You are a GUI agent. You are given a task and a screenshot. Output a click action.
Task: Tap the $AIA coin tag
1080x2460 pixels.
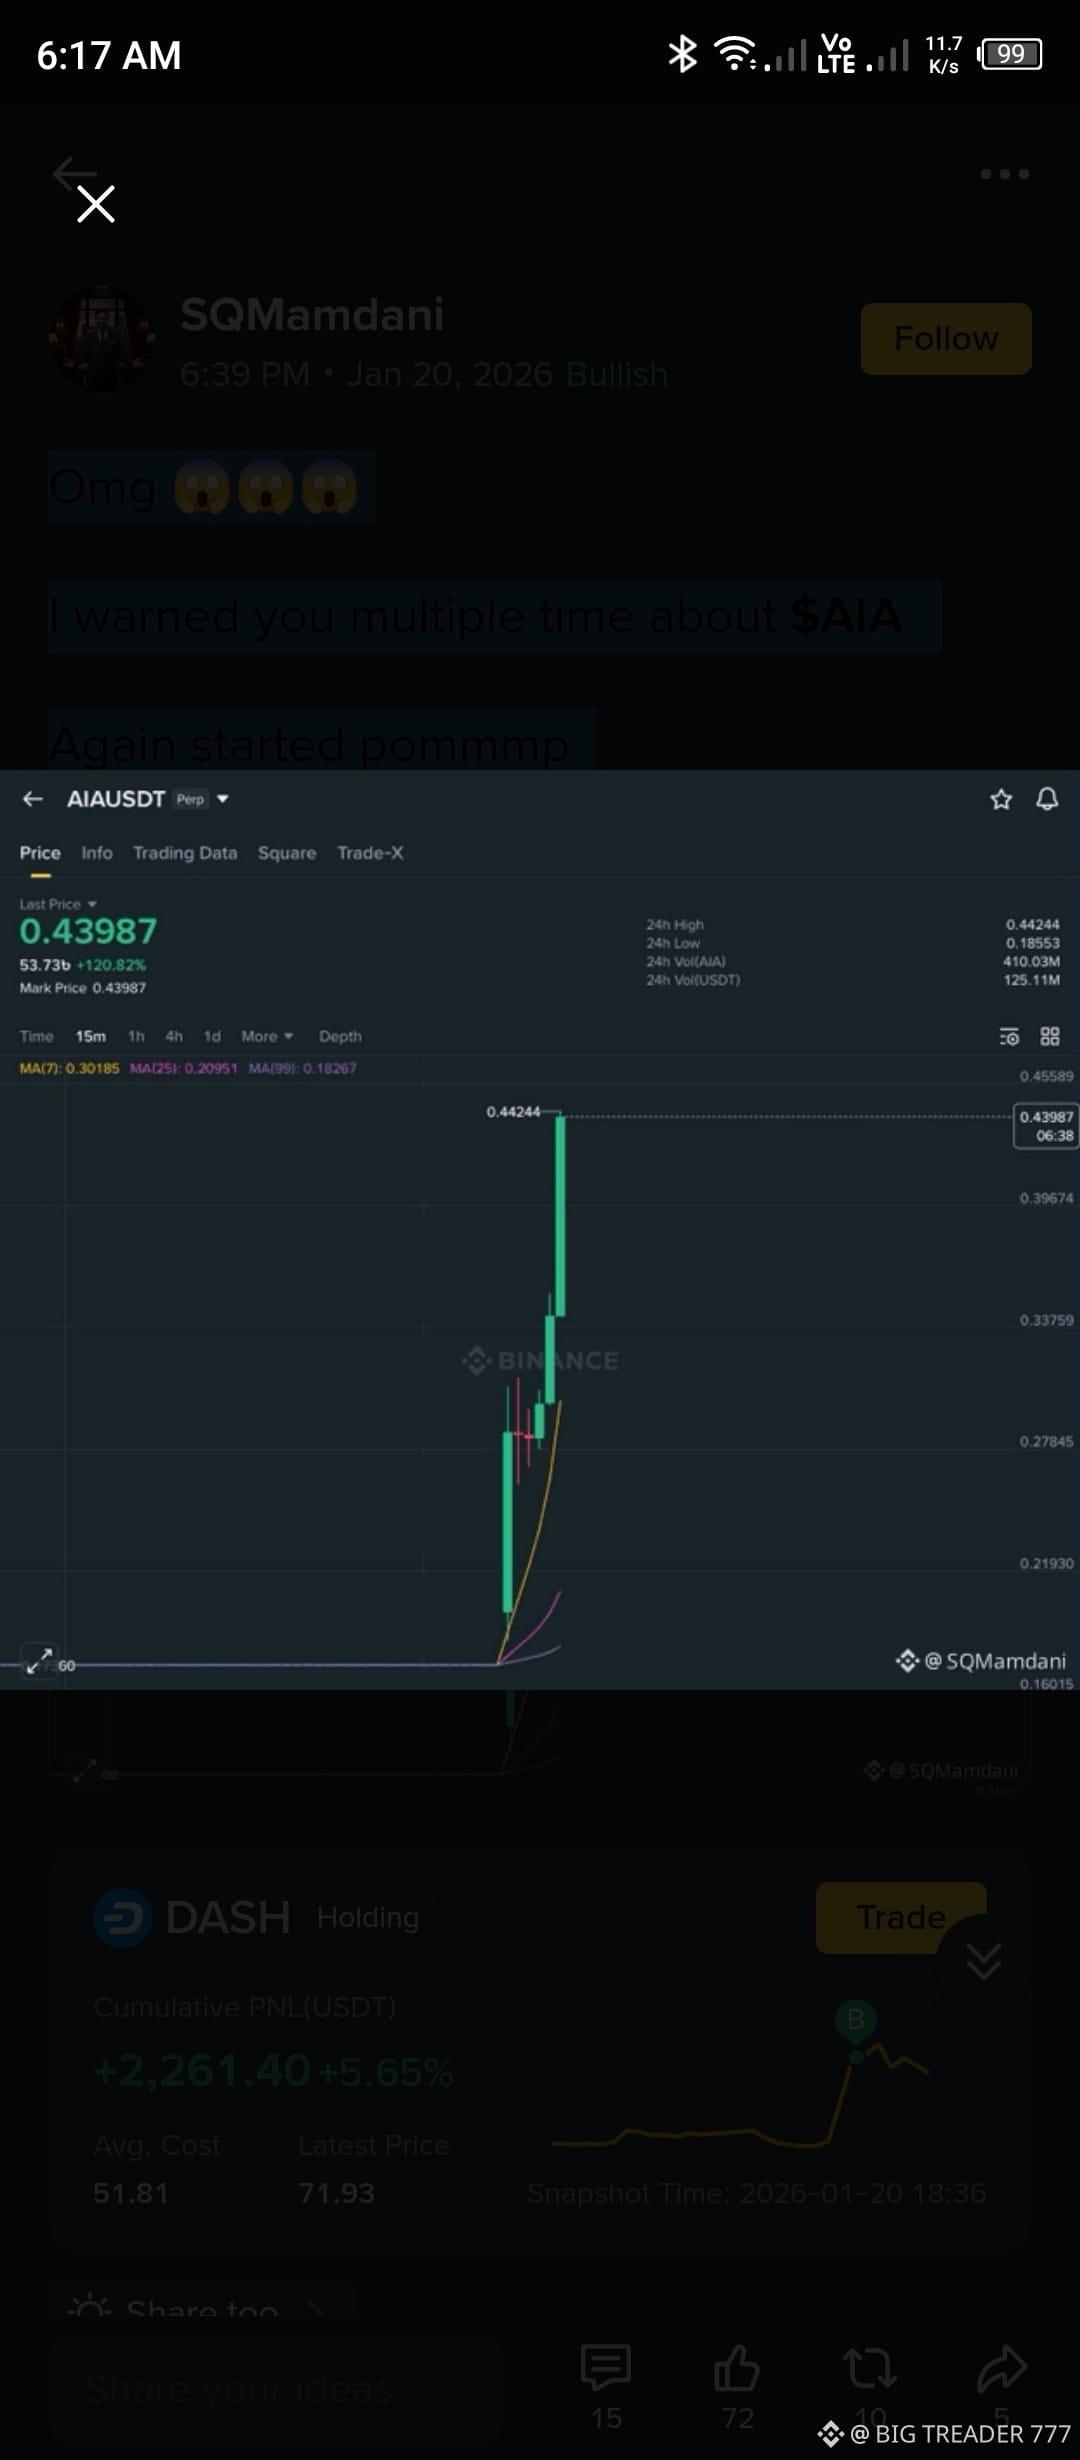click(846, 615)
